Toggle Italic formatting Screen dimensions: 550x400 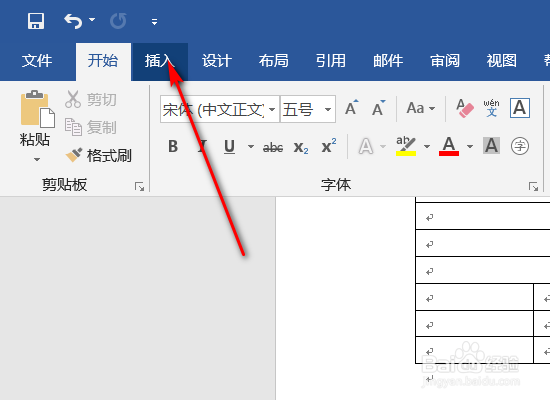pyautogui.click(x=202, y=146)
